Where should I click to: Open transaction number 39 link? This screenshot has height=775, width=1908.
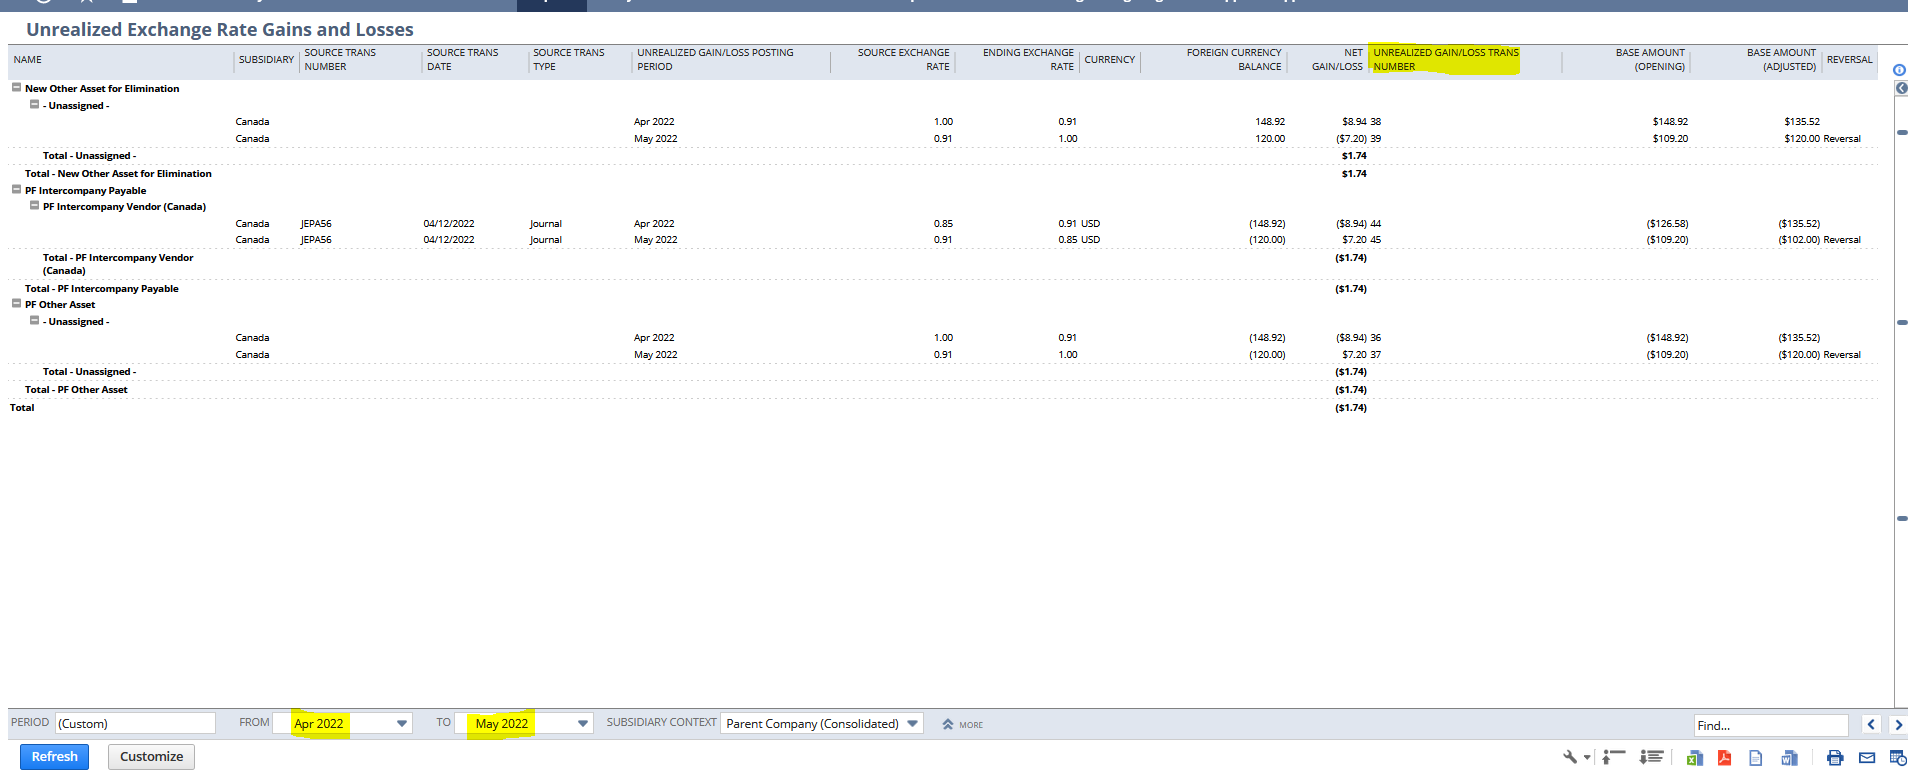pyautogui.click(x=1375, y=139)
